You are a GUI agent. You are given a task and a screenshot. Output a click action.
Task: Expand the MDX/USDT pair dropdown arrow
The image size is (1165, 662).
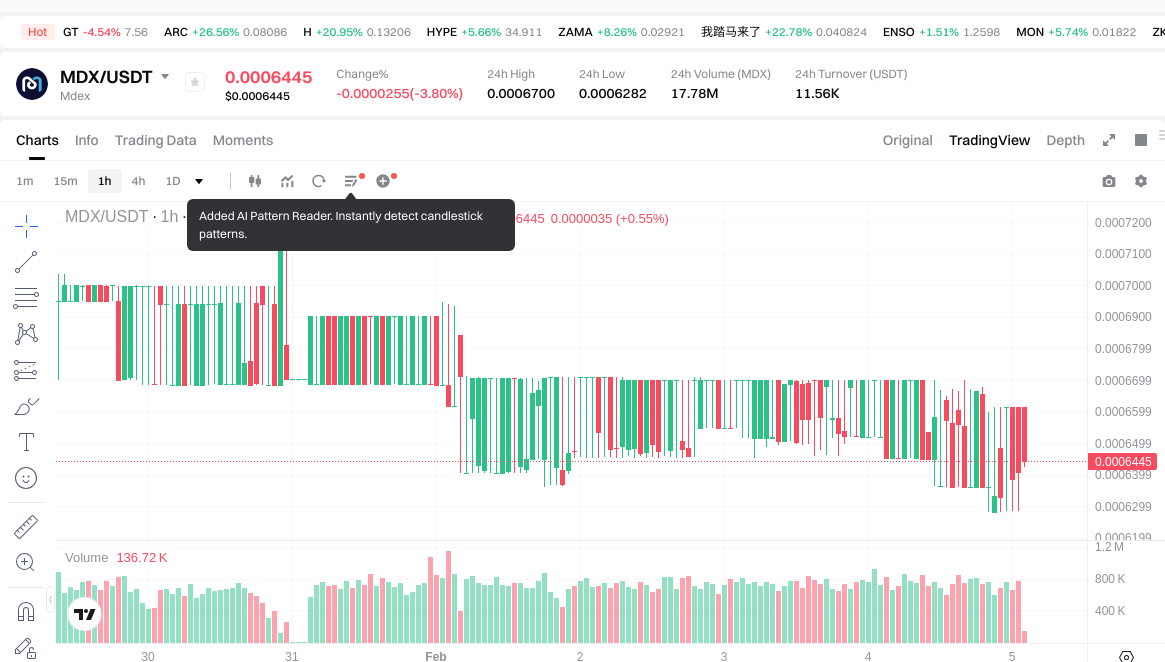[165, 77]
